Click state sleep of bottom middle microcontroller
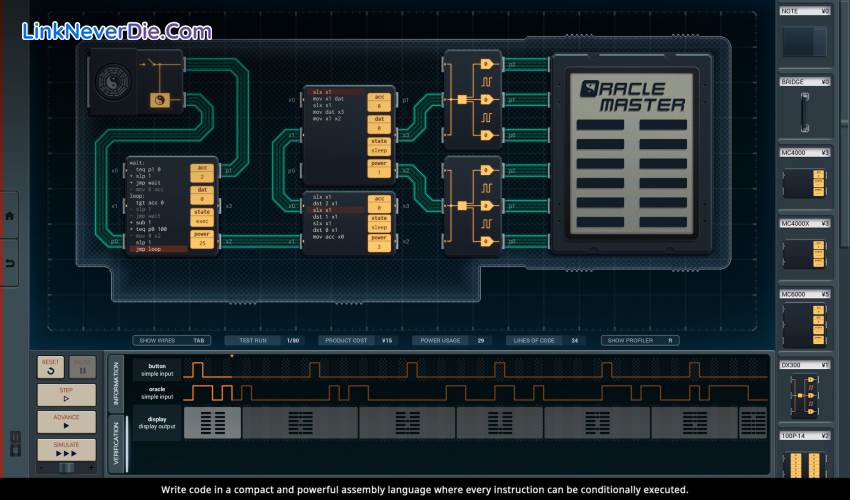This screenshot has height=500, width=850. pos(379,223)
